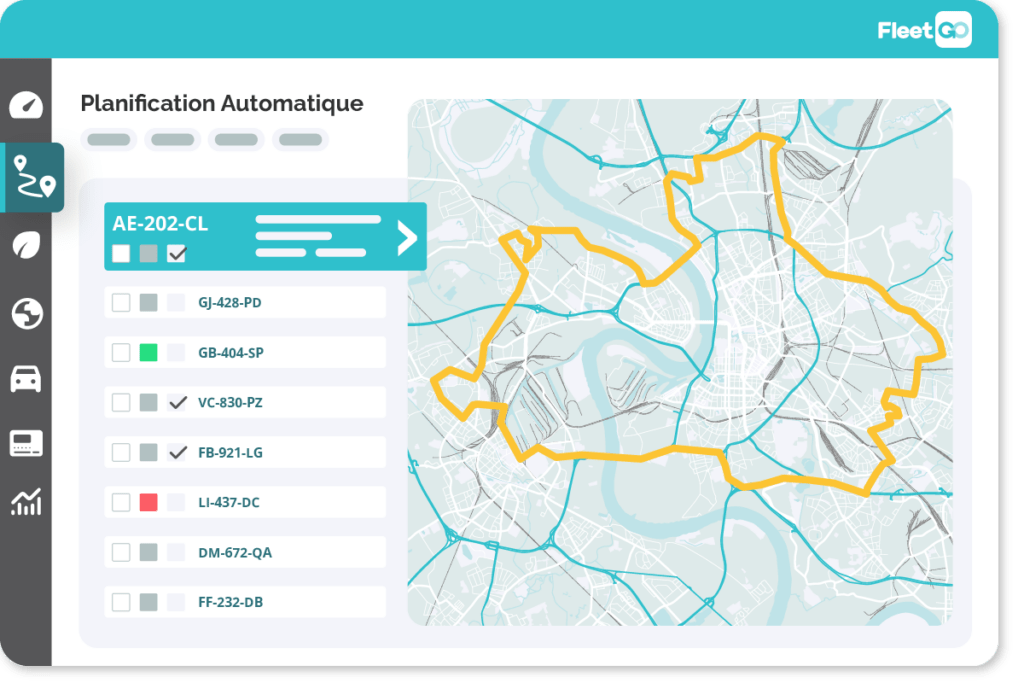
Task: Open the vehicles car icon
Action: click(x=26, y=379)
